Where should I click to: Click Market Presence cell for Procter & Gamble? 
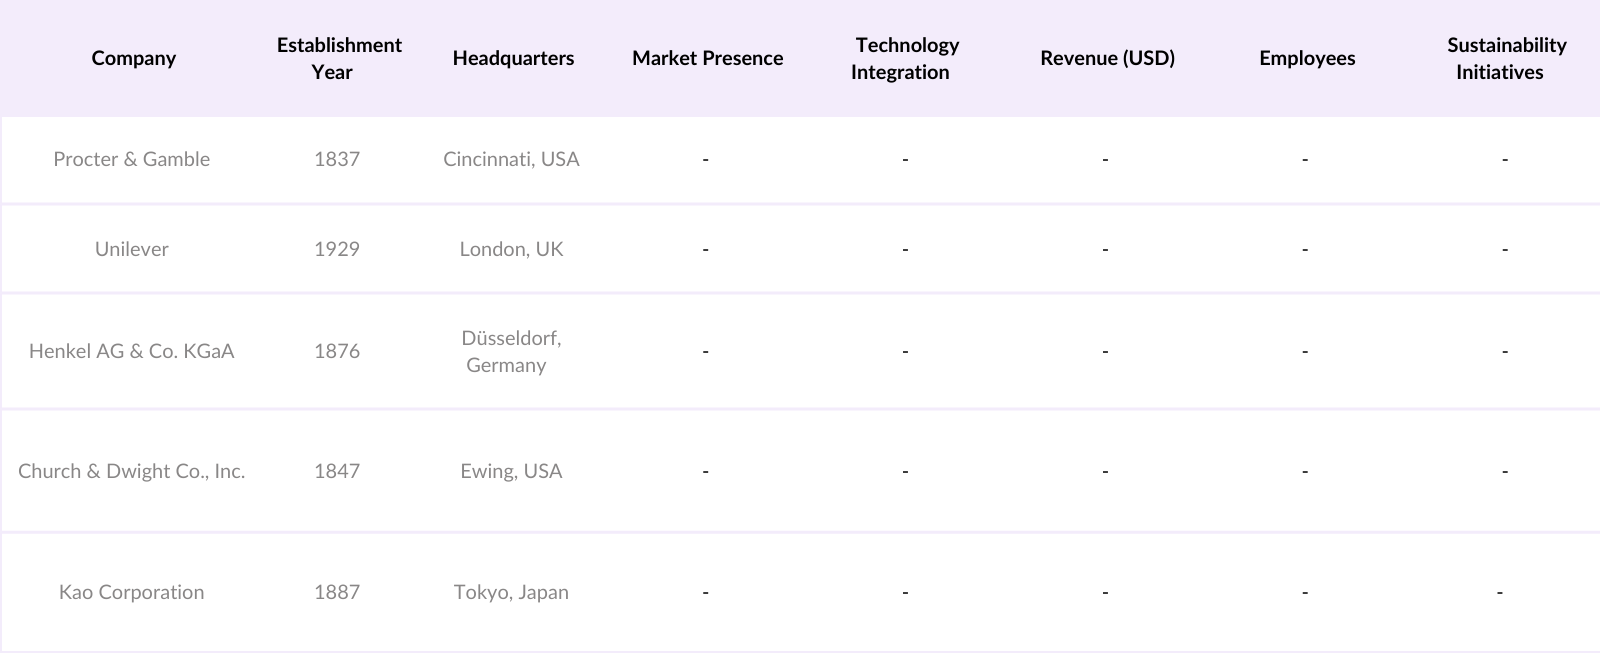pos(706,159)
